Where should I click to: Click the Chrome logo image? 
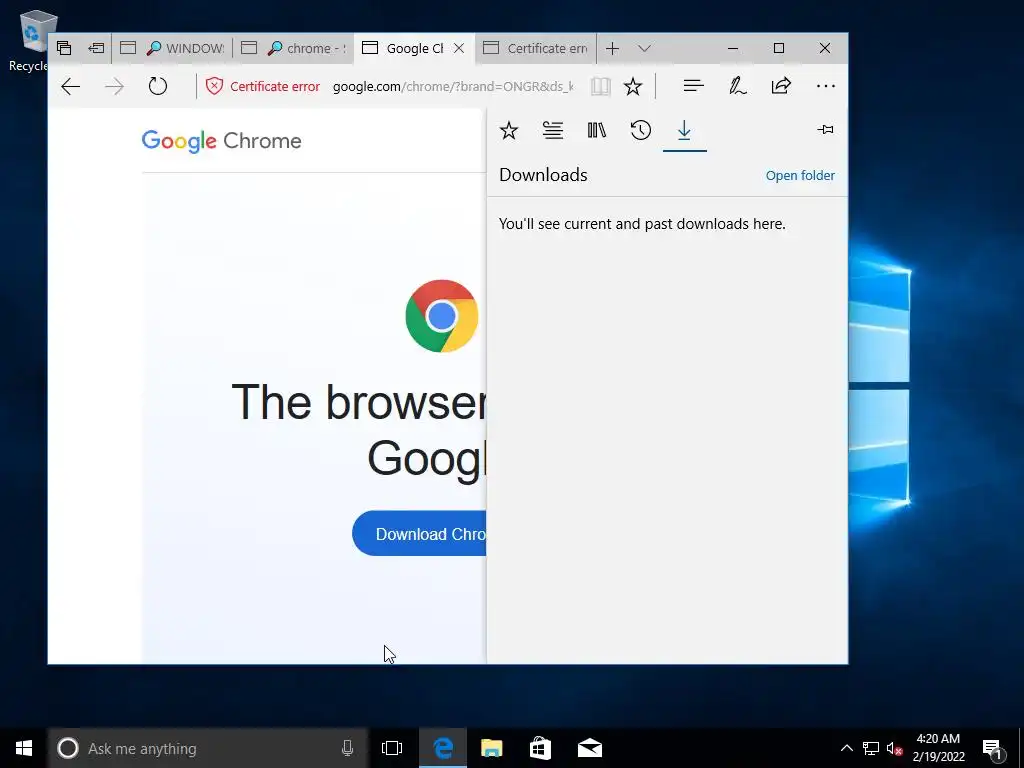[442, 316]
